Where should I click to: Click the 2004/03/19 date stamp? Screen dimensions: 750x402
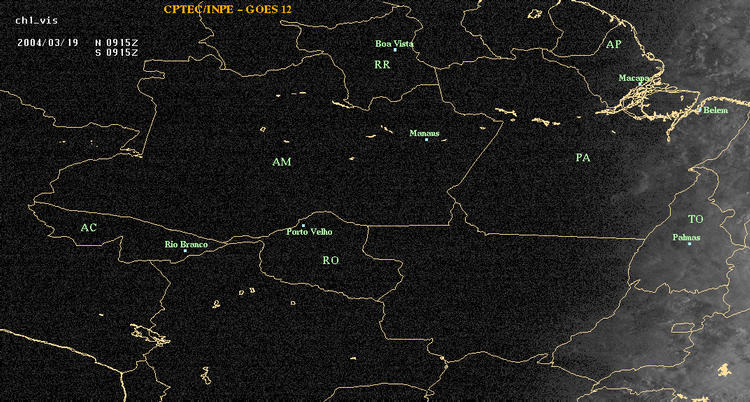48,42
